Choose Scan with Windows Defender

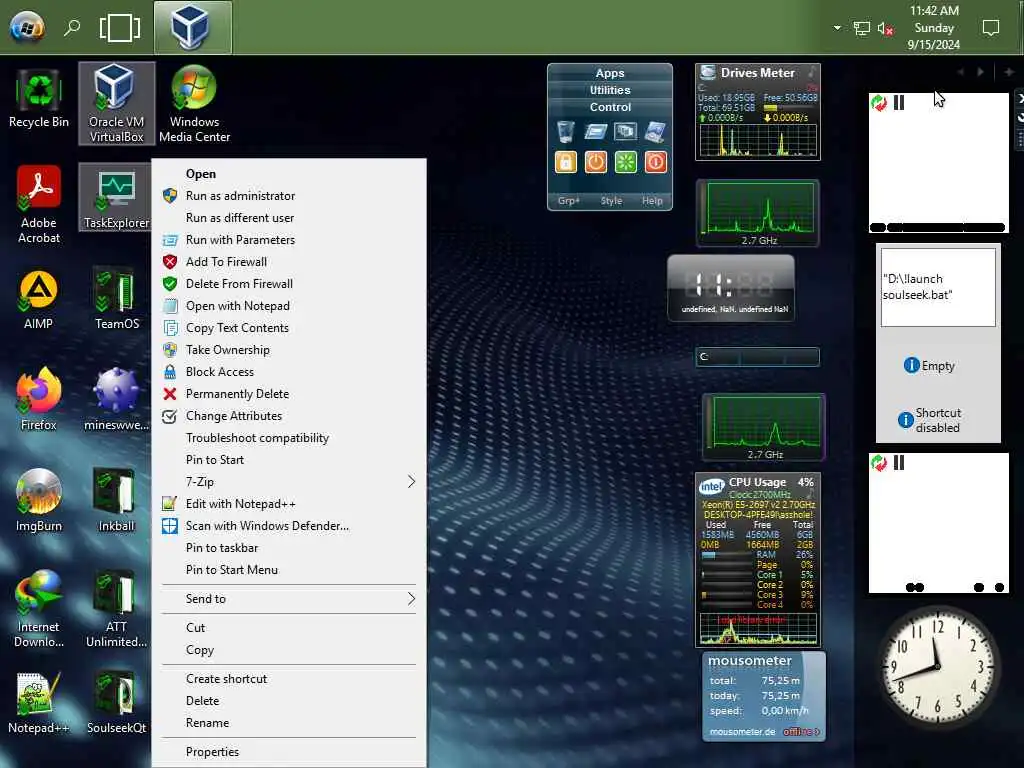289,526
